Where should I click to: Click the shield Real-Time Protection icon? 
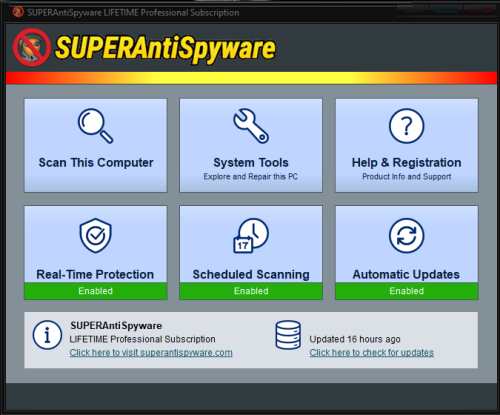click(x=96, y=236)
